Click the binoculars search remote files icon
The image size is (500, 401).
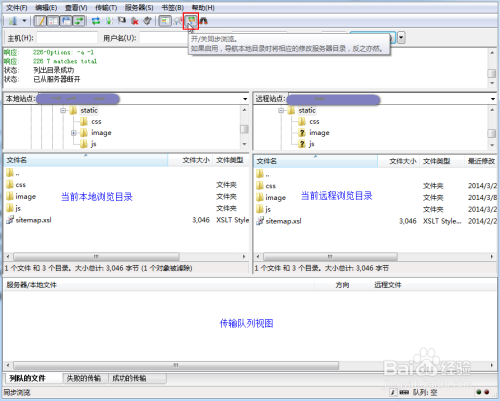tap(204, 21)
